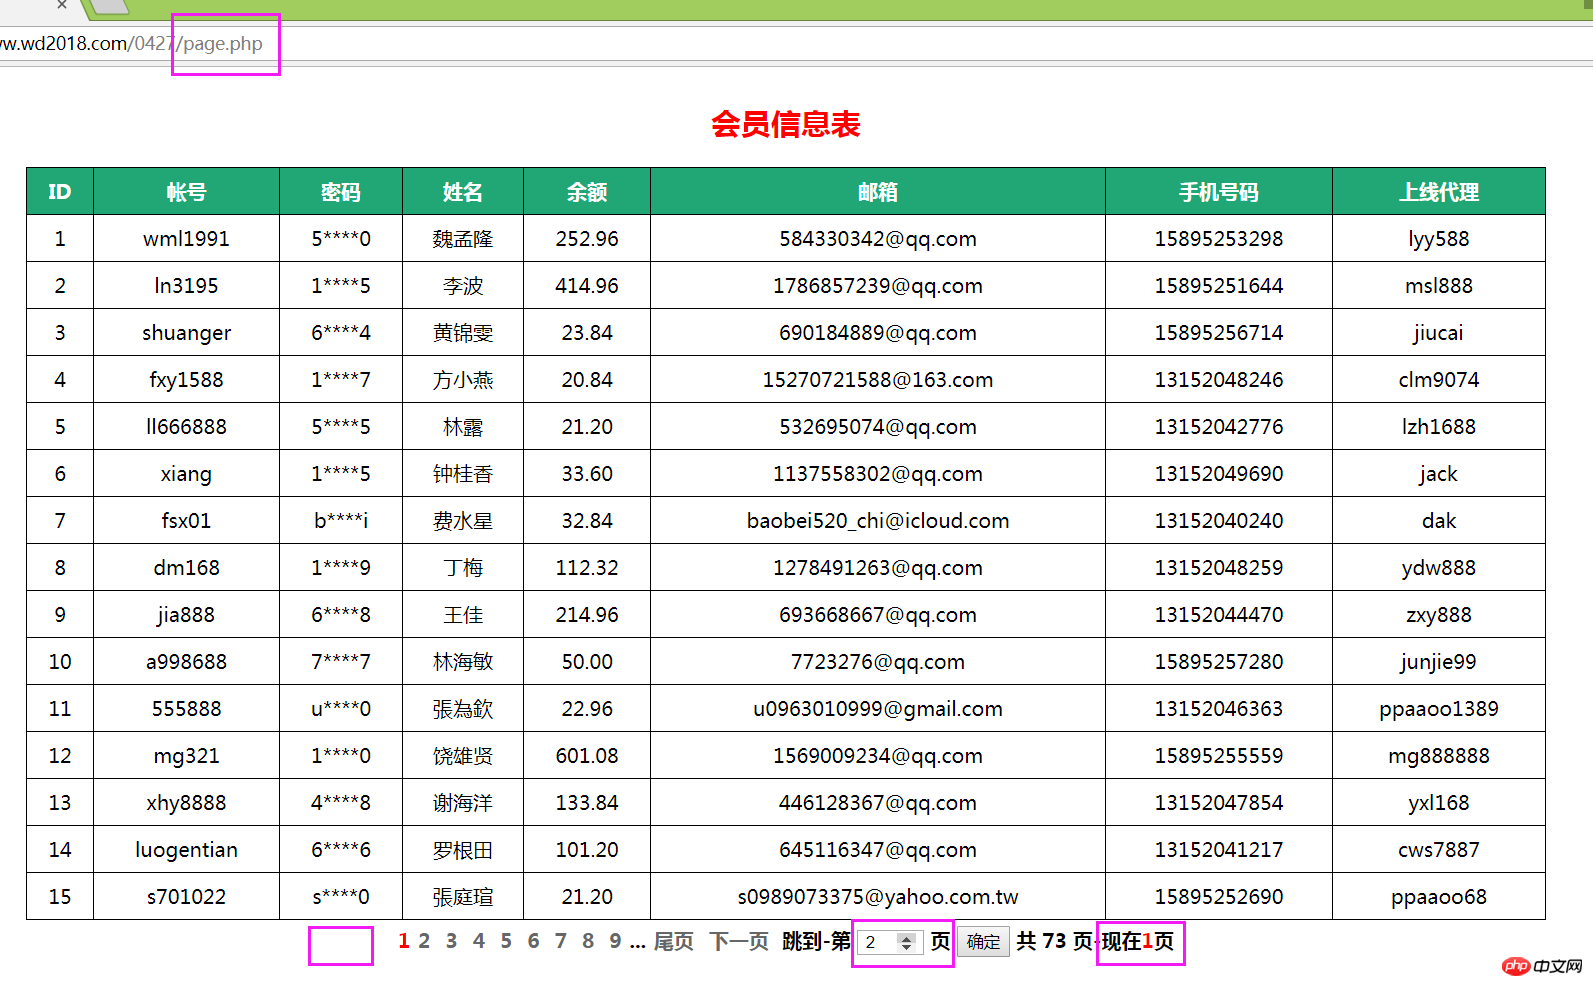Go to page 2 in pagination
The height and width of the screenshot is (986, 1593).
click(424, 941)
